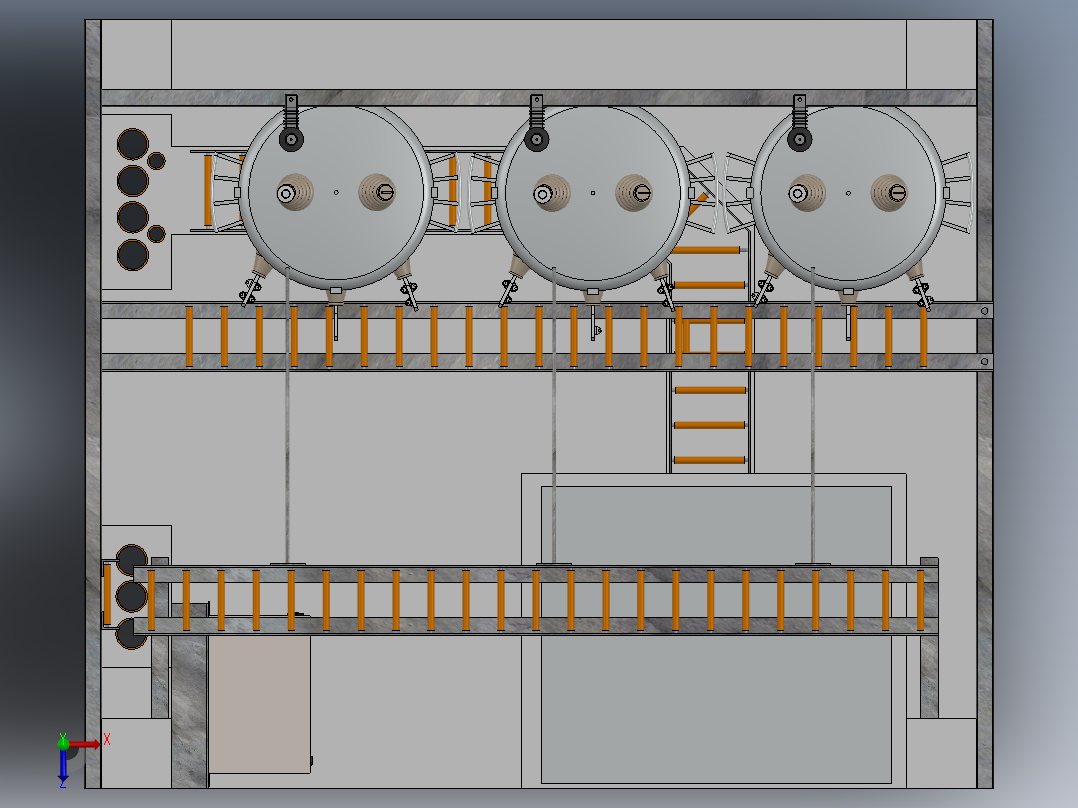Click the blue Z axis arrow of the orientation triad
This screenshot has width=1078, height=808.
(x=63, y=767)
